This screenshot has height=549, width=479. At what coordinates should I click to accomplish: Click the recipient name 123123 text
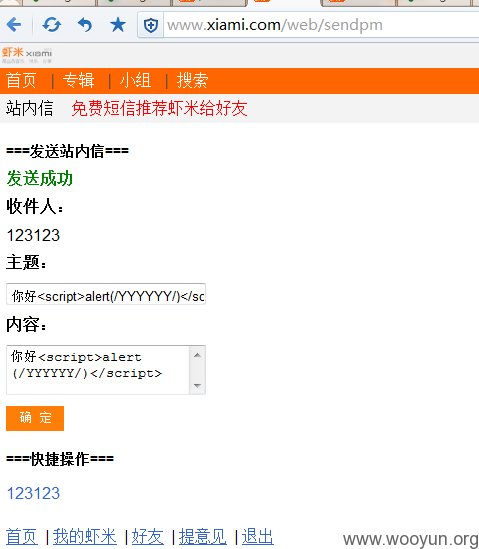click(x=33, y=235)
